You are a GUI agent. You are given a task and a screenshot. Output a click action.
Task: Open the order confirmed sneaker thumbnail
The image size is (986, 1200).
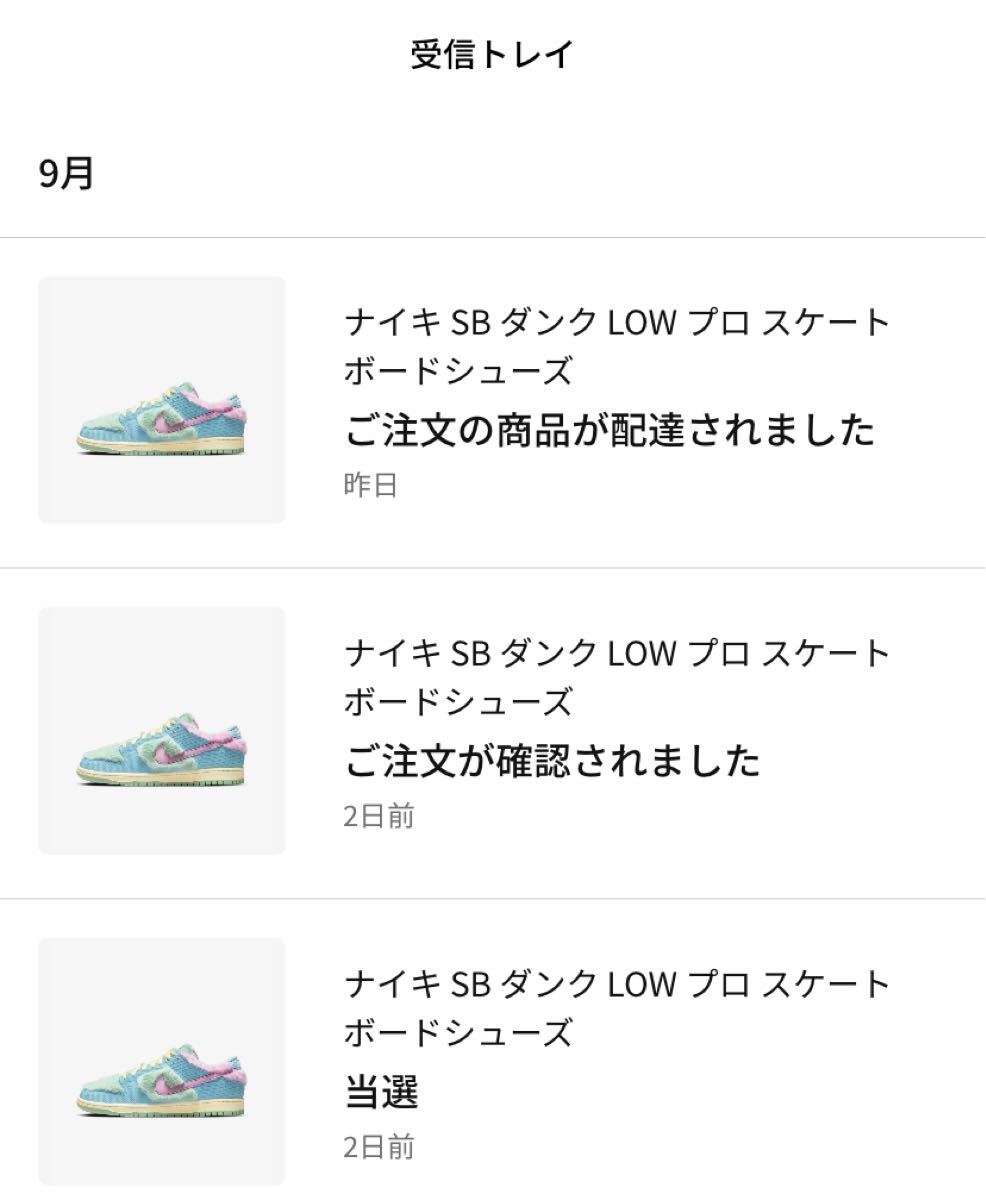162,731
